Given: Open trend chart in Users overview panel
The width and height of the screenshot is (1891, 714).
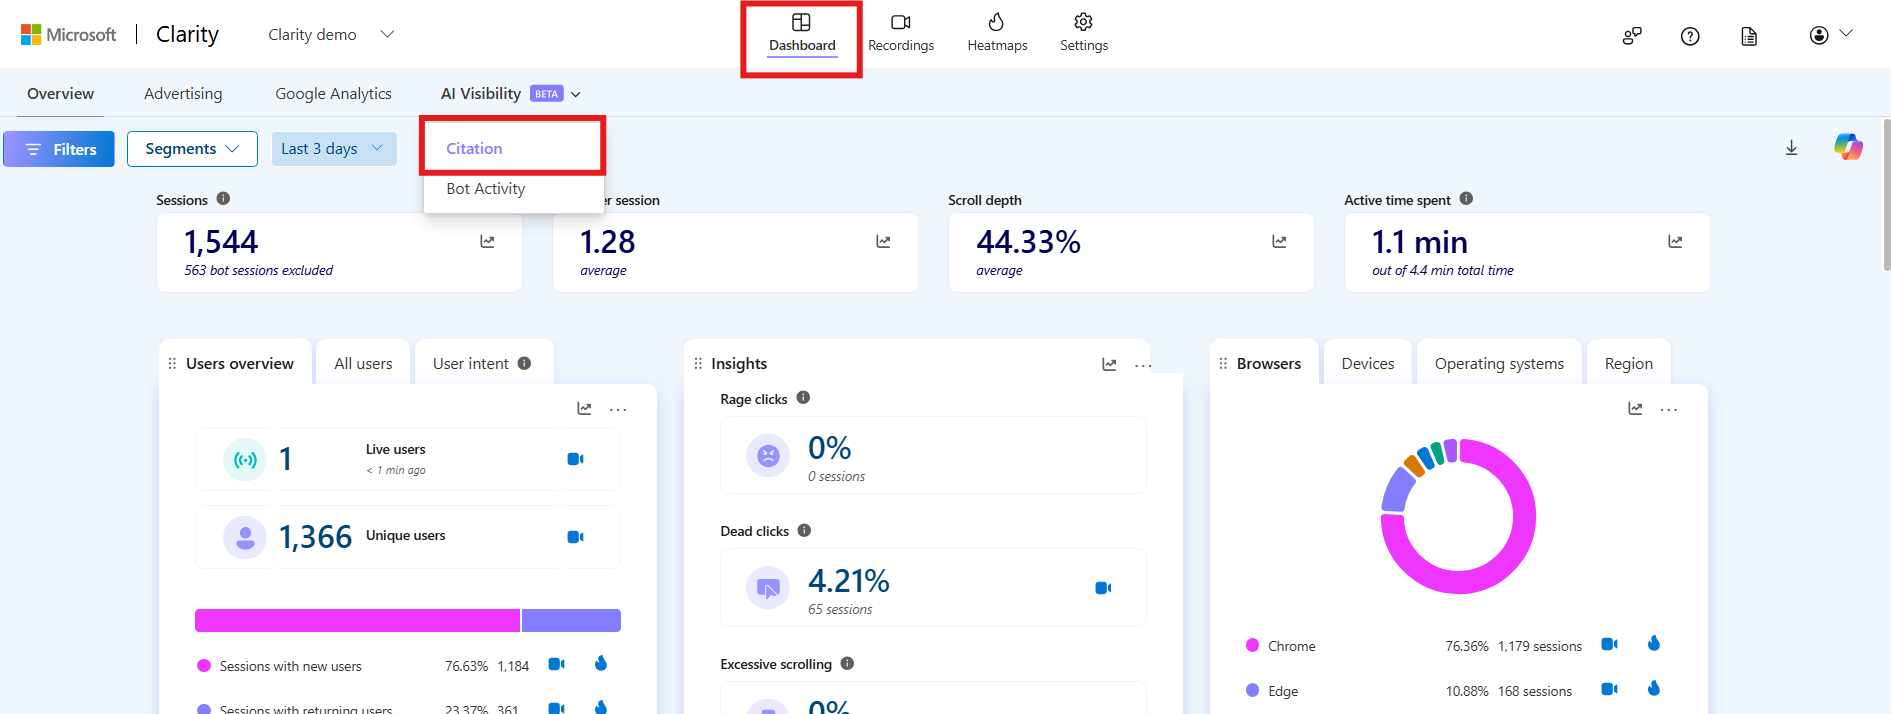Looking at the screenshot, I should [584, 408].
